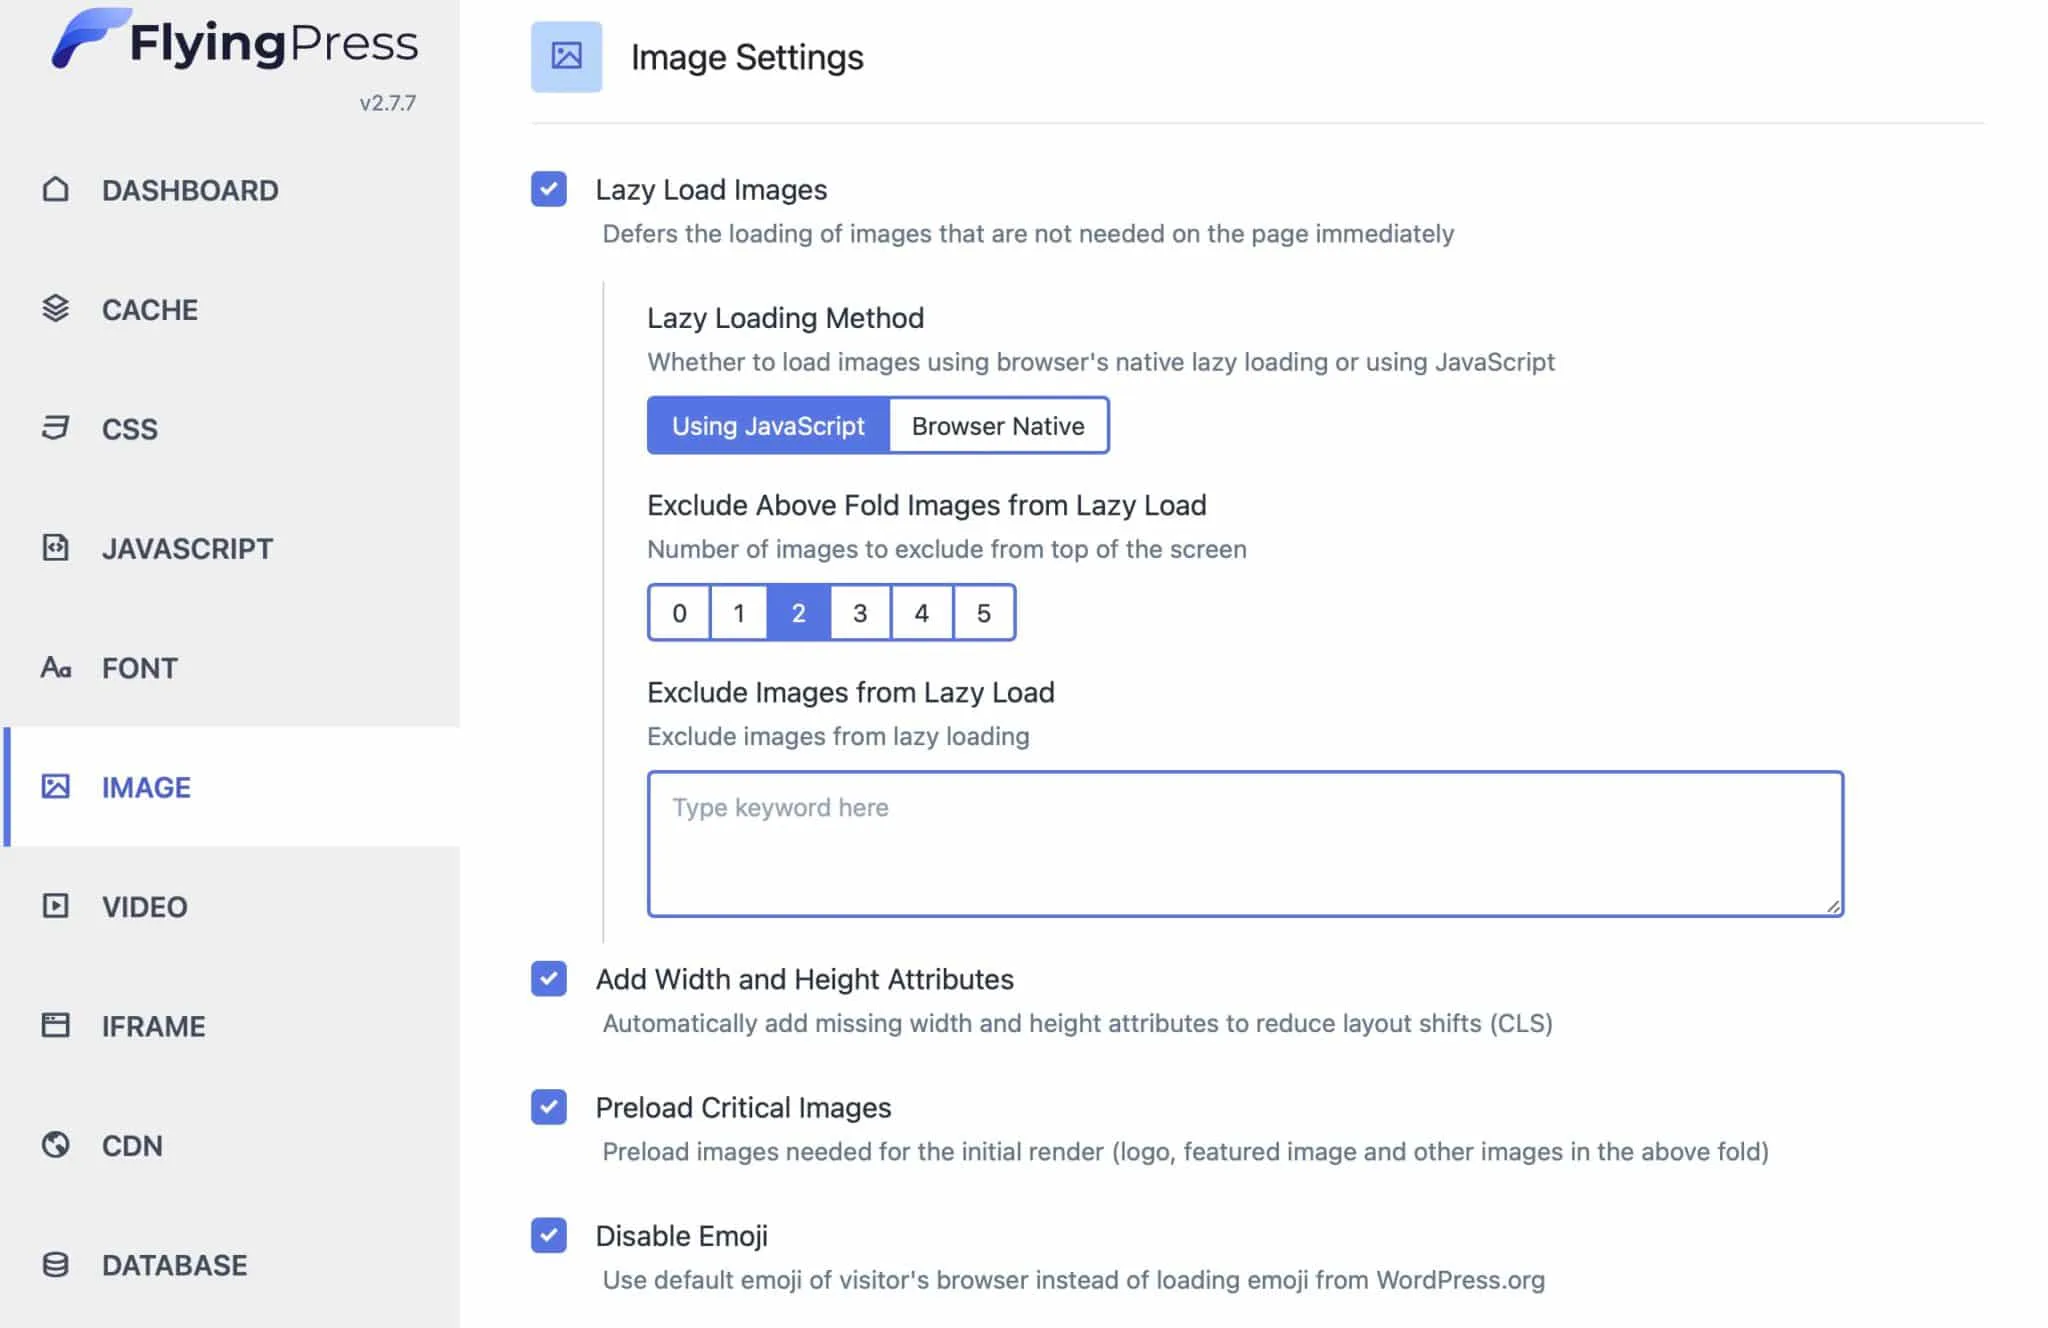Click the Image Settings heading
This screenshot has height=1328, width=2048.
coord(747,57)
